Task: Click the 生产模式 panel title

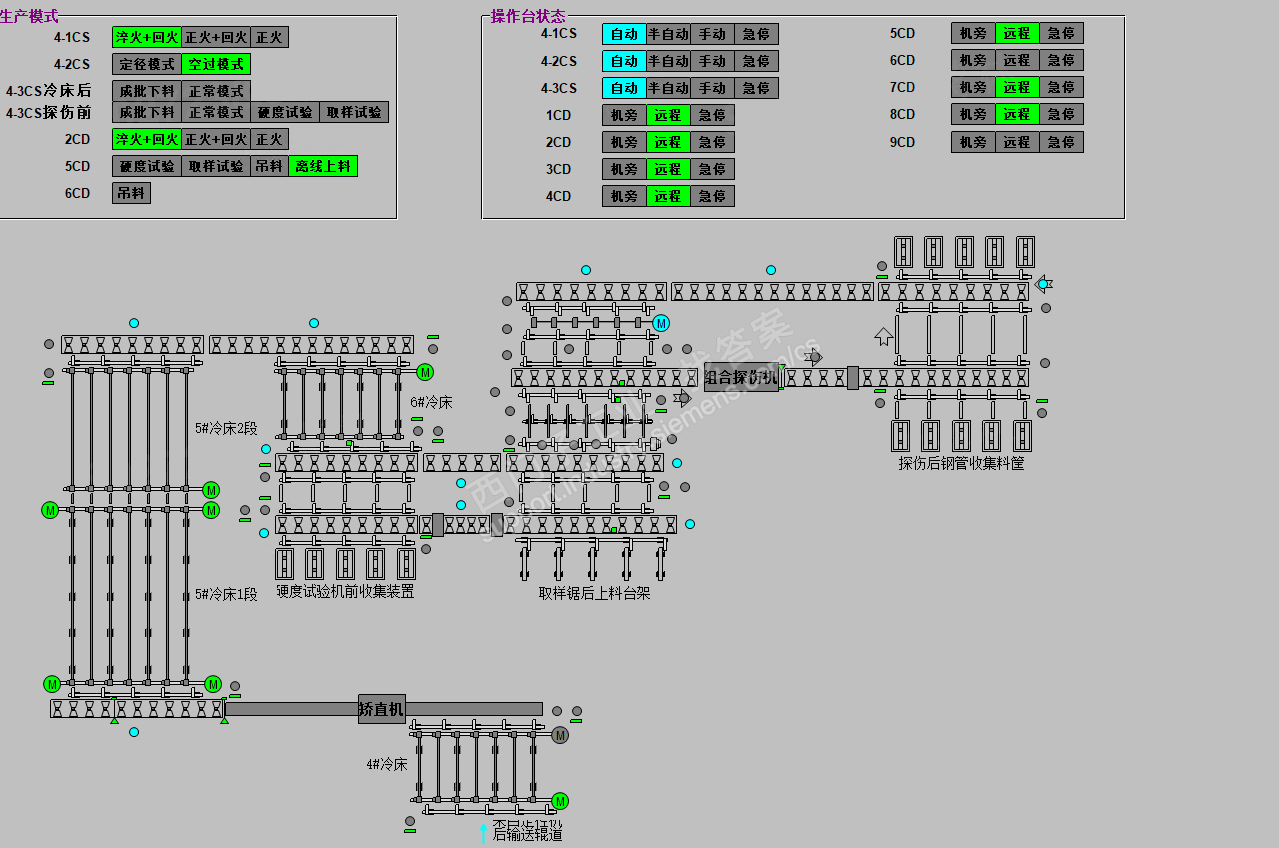Action: tap(29, 16)
